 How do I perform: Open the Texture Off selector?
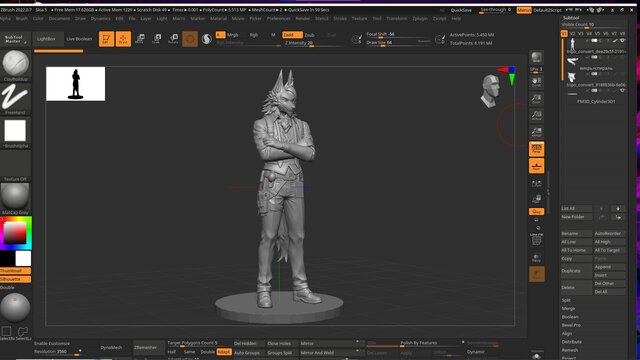(16, 166)
